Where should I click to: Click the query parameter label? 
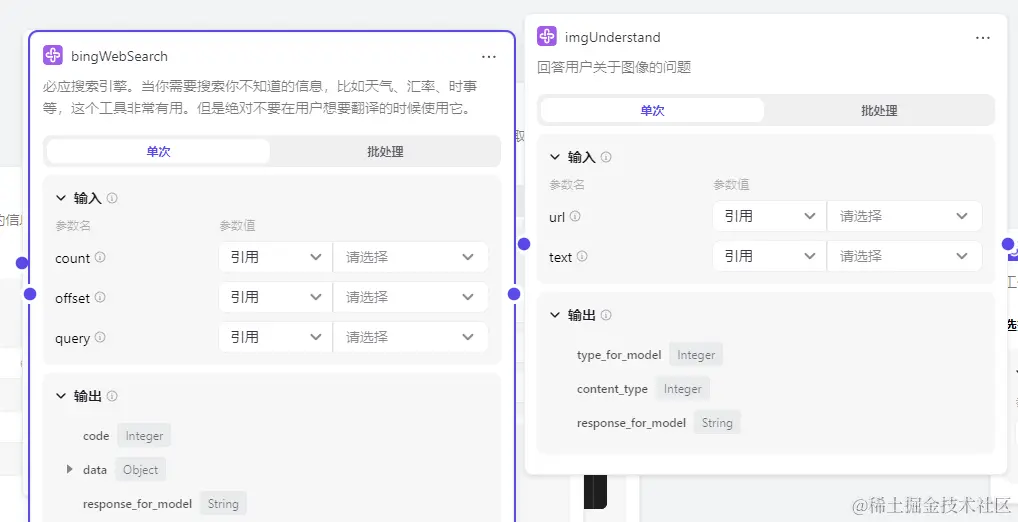coord(73,339)
